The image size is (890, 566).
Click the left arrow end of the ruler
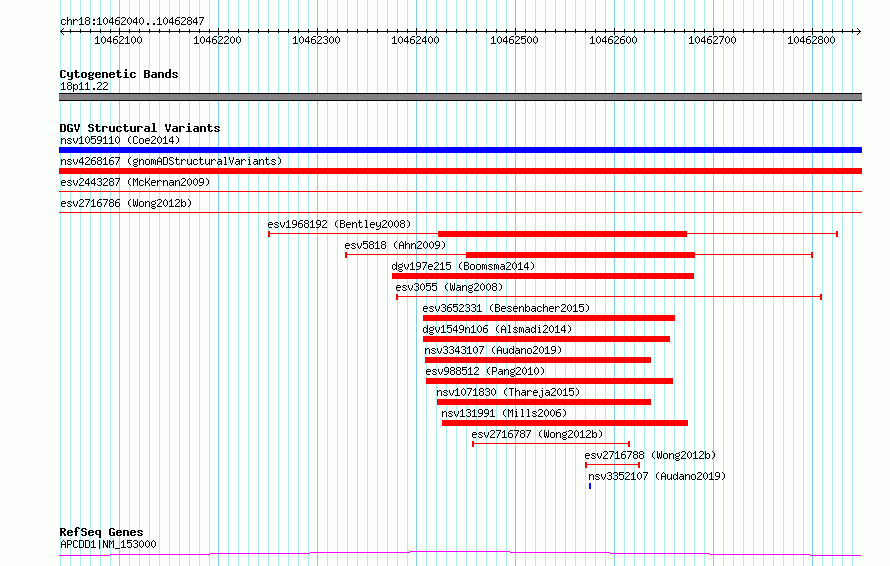(x=62, y=32)
